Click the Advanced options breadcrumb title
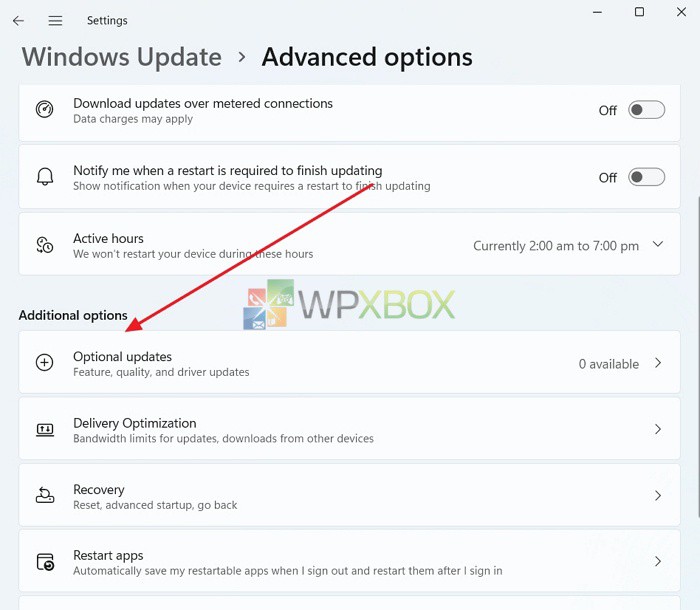Viewport: 700px width, 610px height. coord(367,57)
